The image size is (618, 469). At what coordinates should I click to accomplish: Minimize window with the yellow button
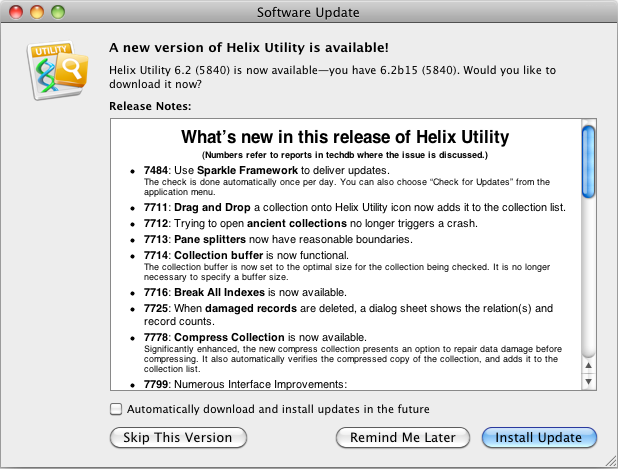coord(38,13)
